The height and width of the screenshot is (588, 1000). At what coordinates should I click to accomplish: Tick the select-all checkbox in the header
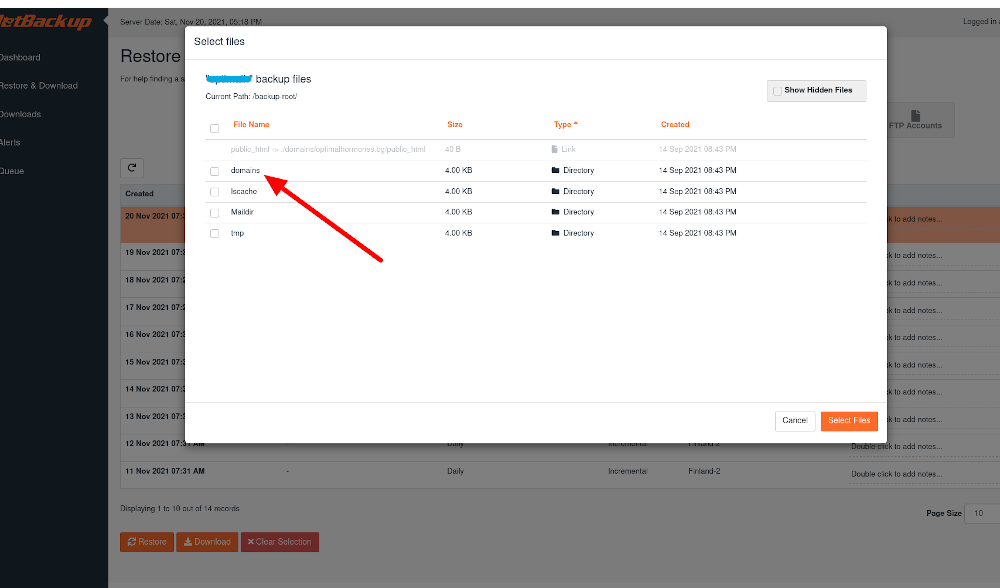(x=214, y=128)
